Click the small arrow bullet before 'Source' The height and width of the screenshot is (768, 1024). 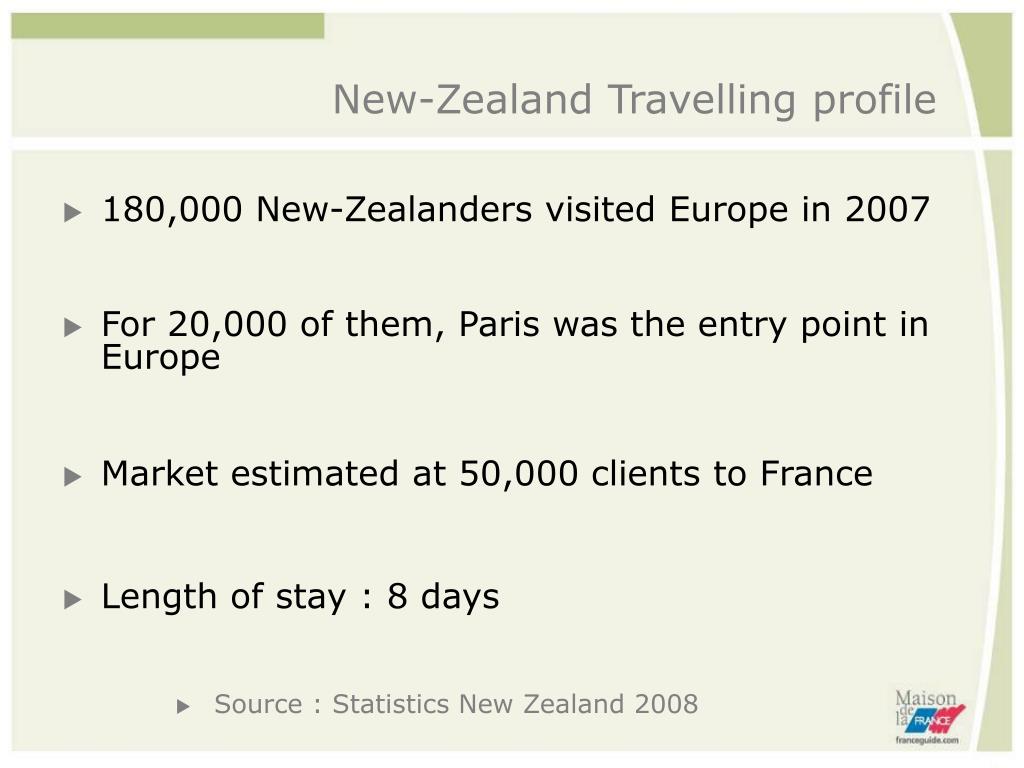(x=184, y=707)
